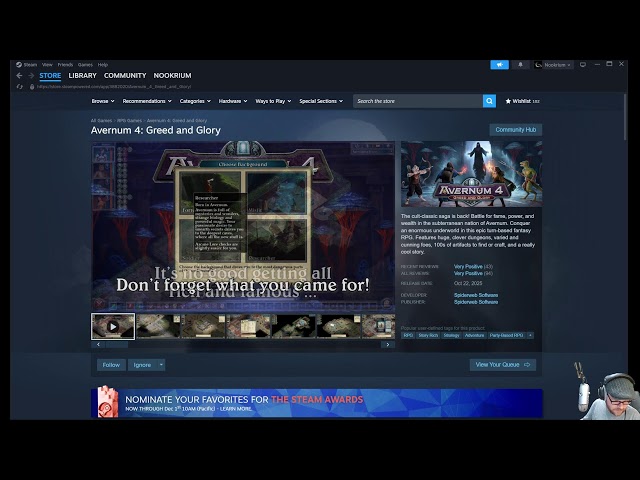Expand more tags with plus button
Image resolution: width=640 pixels, height=480 pixels.
coord(530,335)
